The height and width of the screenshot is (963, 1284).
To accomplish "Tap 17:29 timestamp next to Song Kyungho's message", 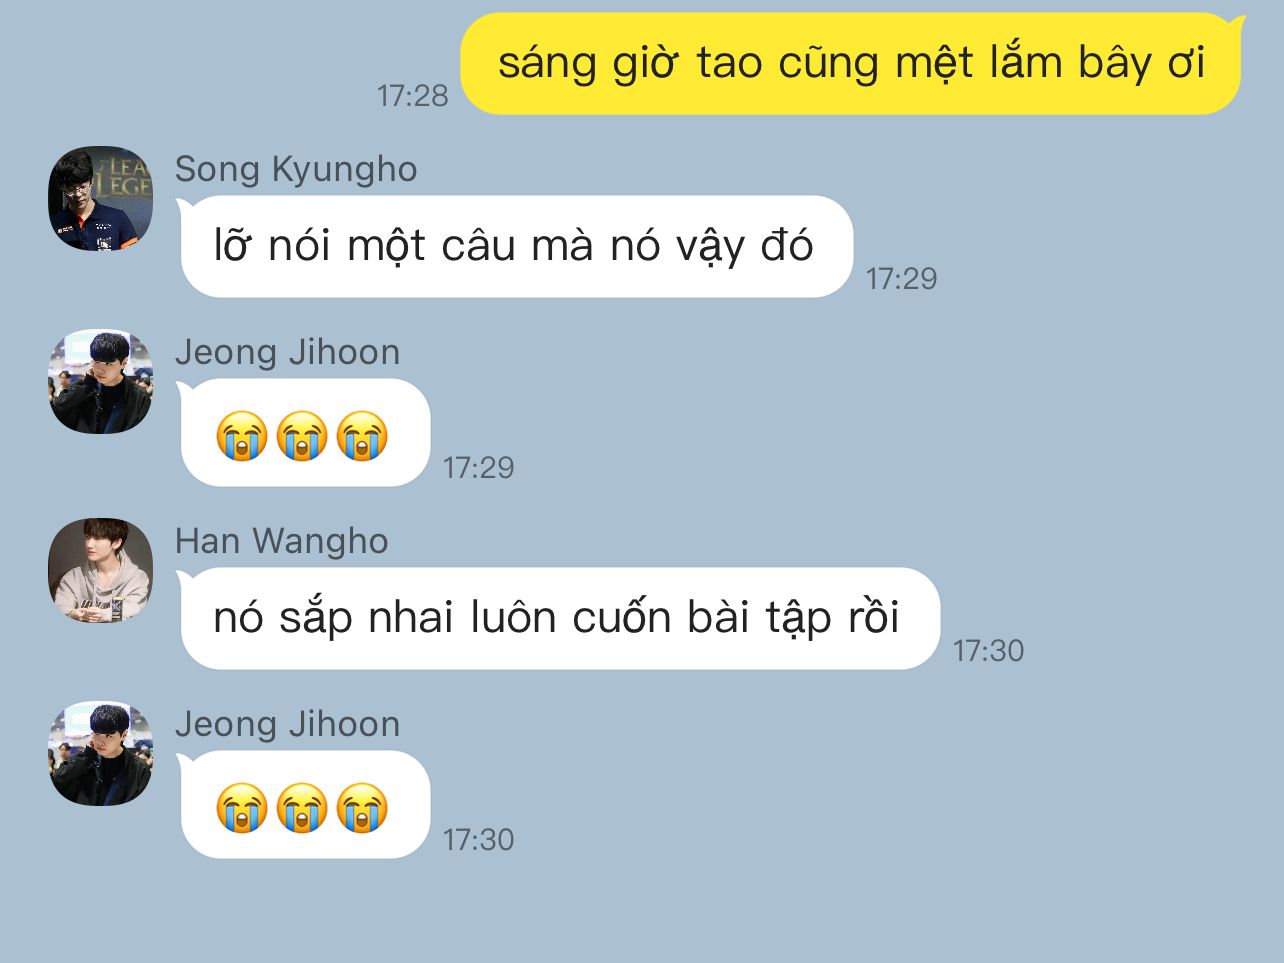I will pos(902,279).
